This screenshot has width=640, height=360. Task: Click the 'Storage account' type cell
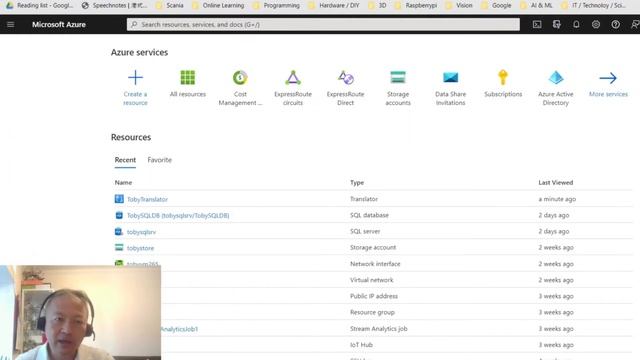[x=373, y=247]
